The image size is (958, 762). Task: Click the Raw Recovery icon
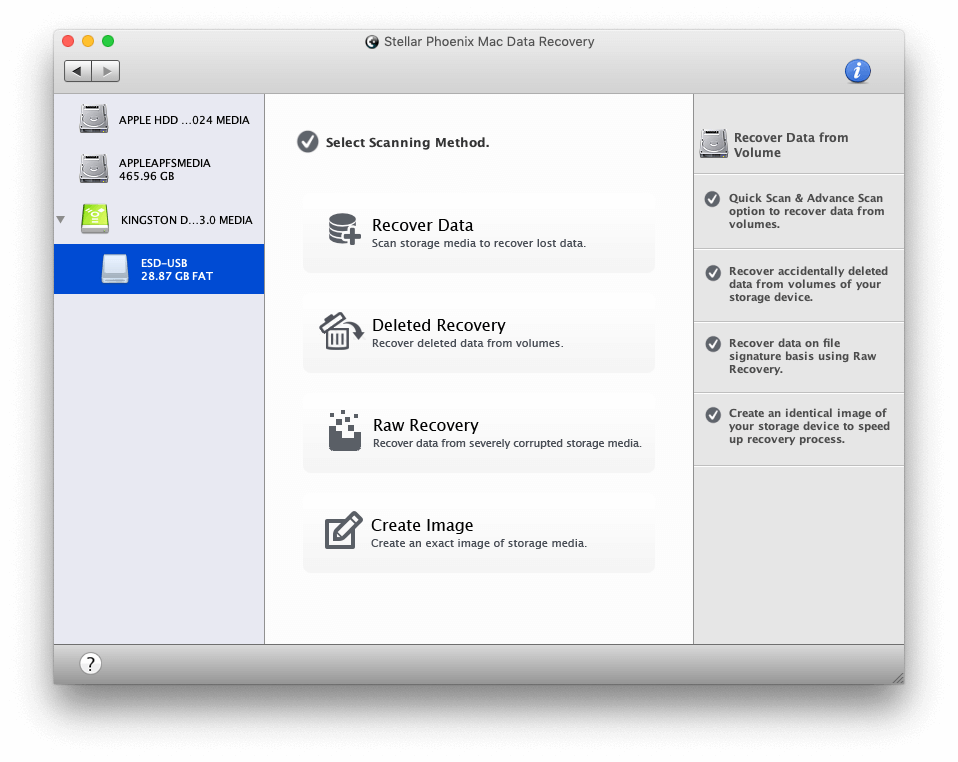[345, 431]
